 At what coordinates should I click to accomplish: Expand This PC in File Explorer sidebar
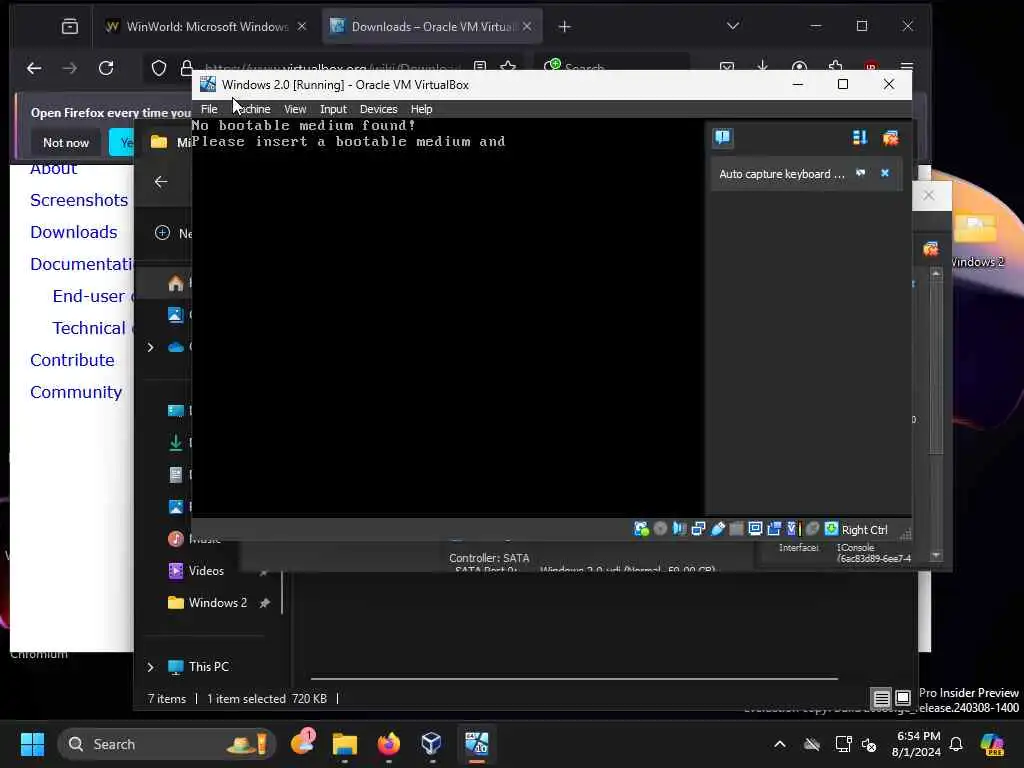pos(150,667)
